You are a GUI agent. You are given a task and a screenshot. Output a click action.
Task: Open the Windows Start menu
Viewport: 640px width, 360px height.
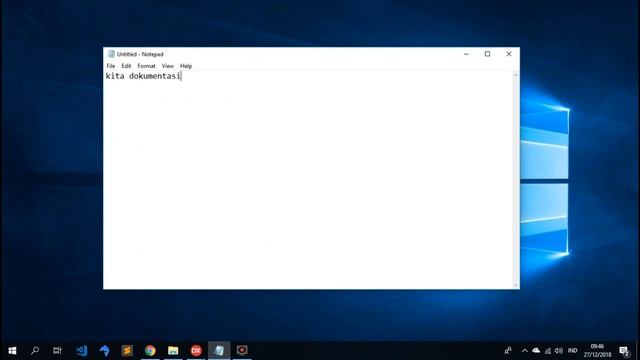[x=12, y=351]
